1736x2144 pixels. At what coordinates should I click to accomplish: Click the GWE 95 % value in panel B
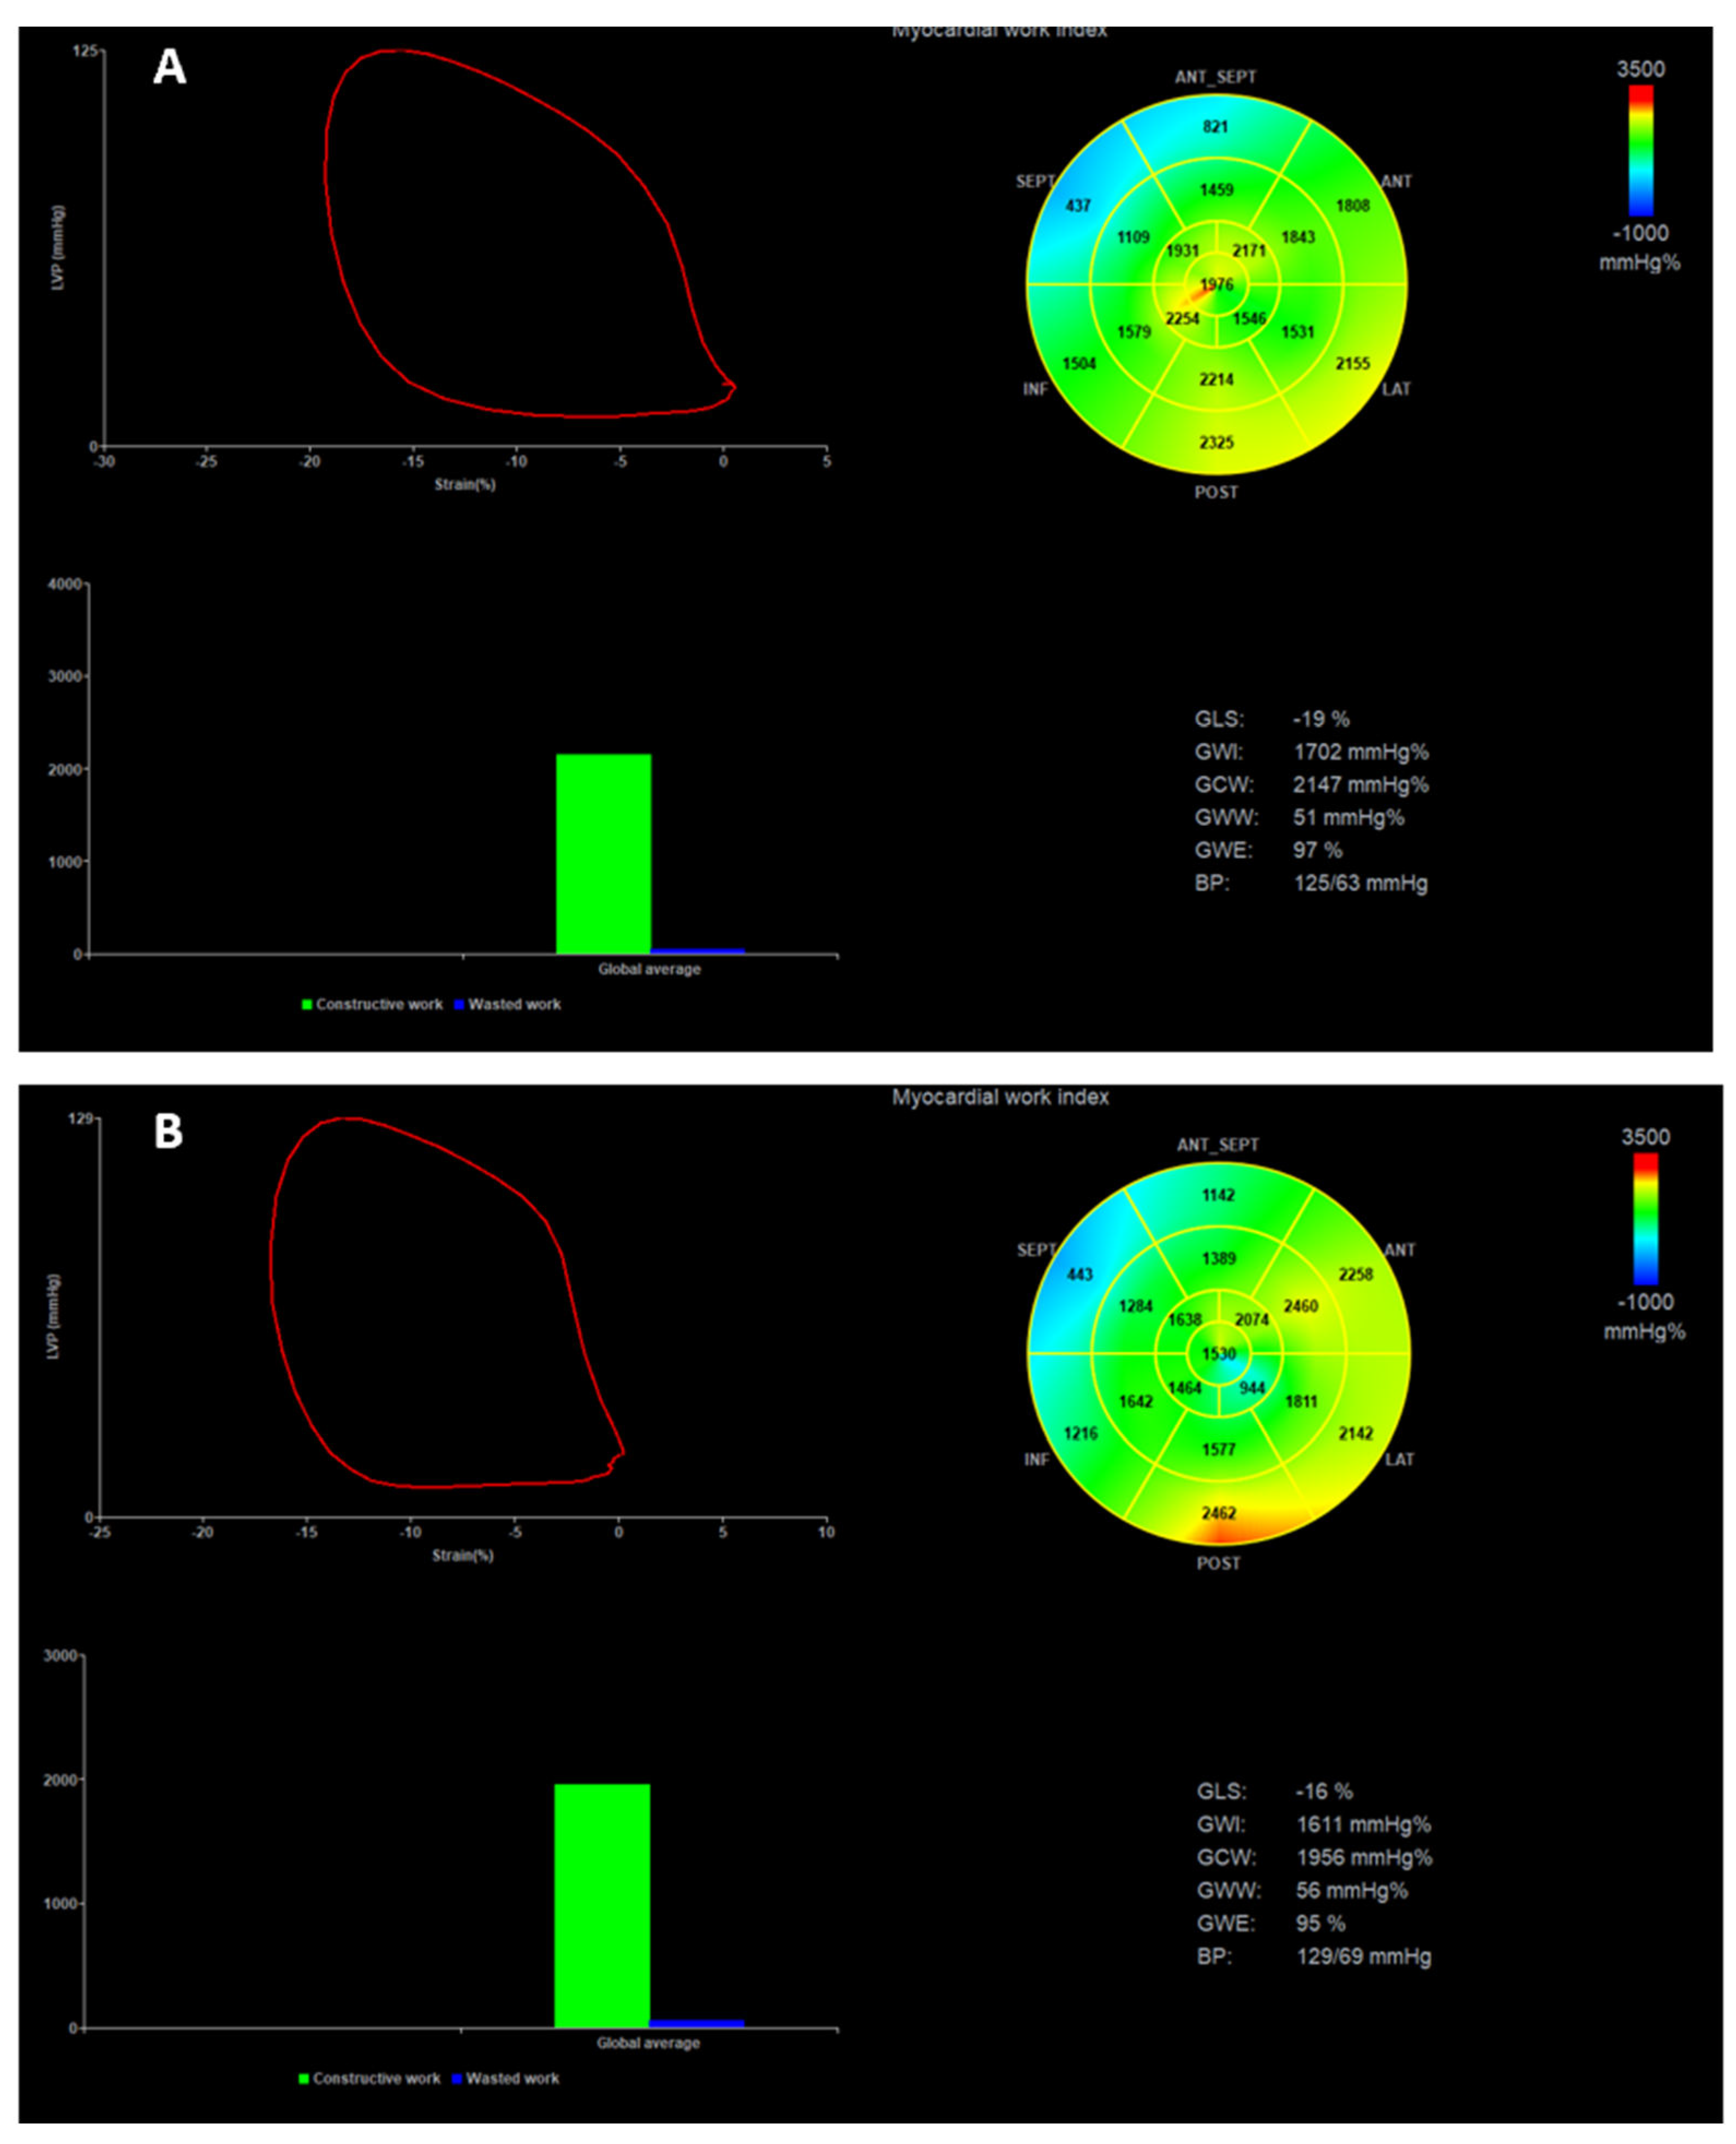point(1320,1924)
